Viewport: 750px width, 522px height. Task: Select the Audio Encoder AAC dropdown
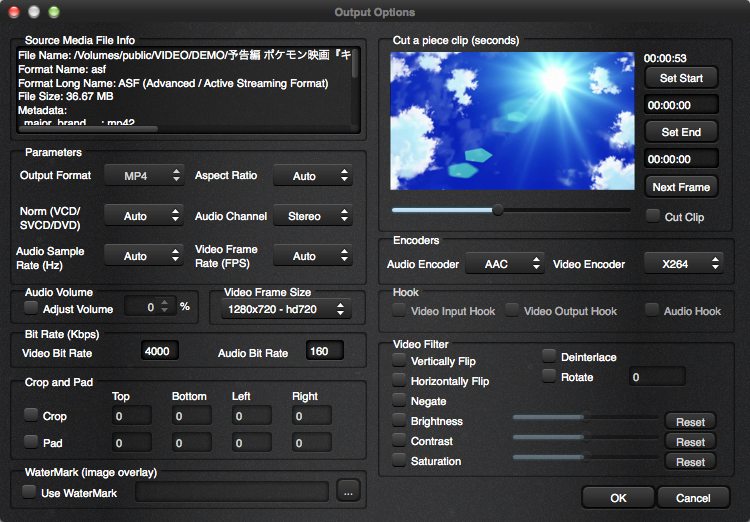505,264
